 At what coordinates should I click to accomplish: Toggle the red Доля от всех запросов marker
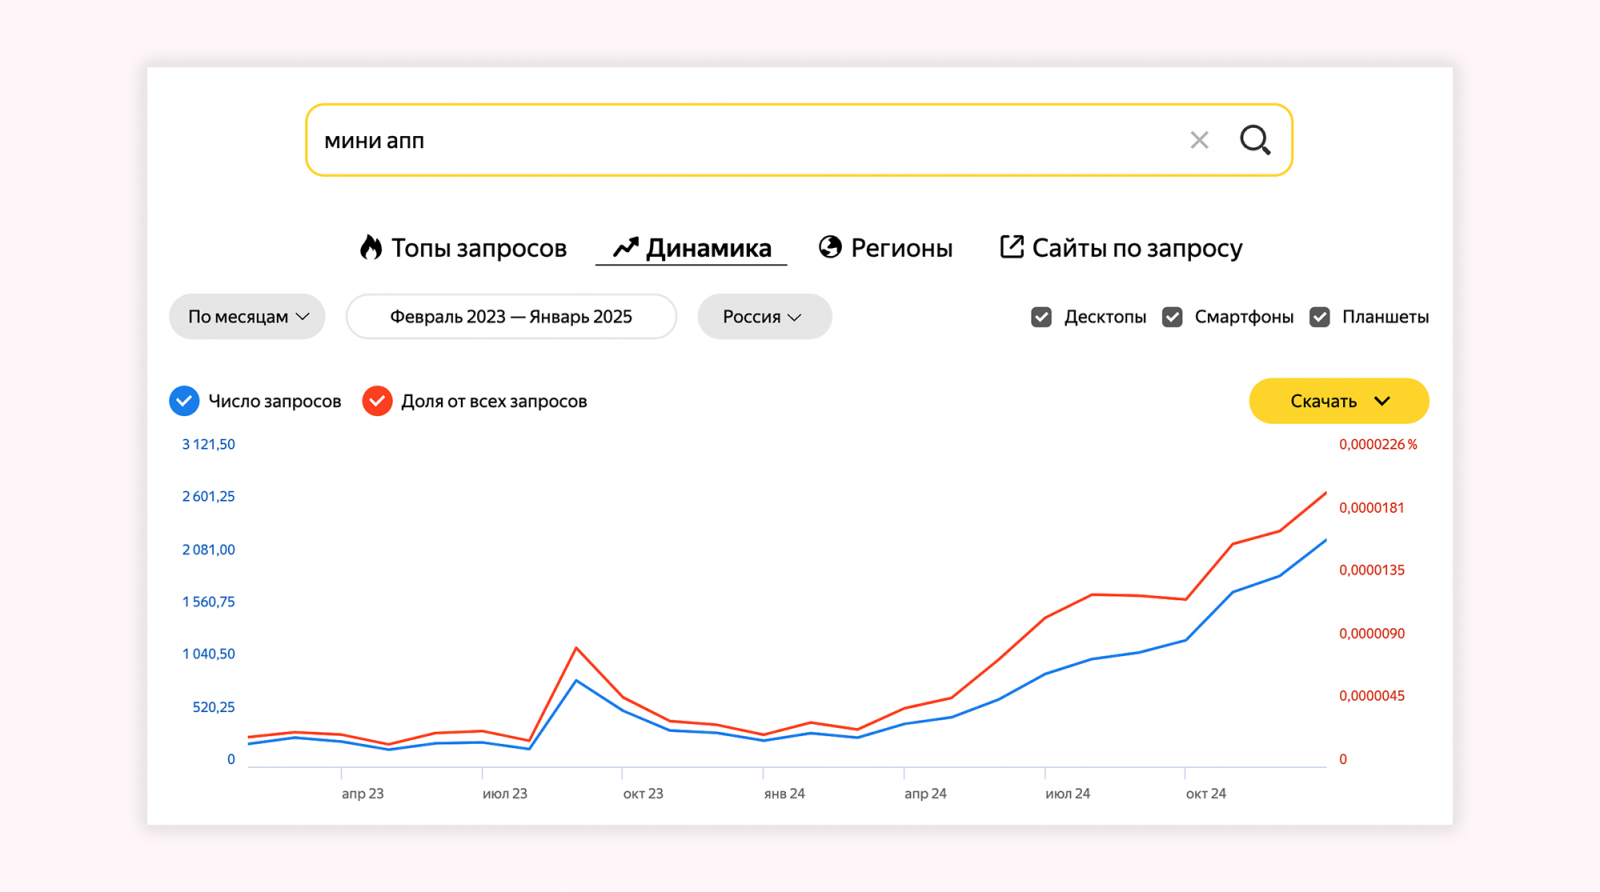pyautogui.click(x=377, y=401)
